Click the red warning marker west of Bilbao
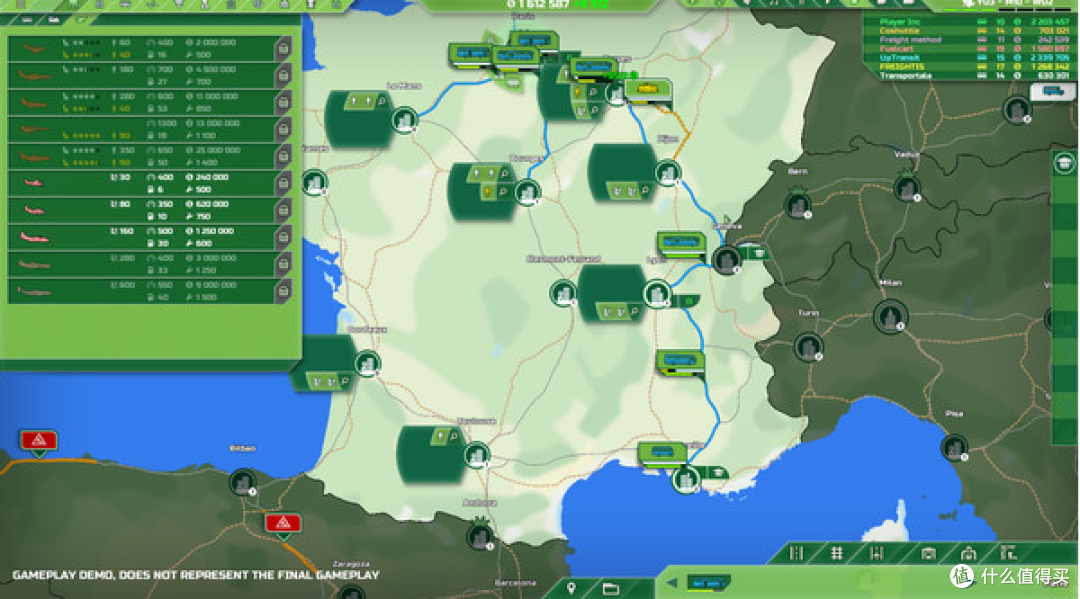 (x=39, y=441)
